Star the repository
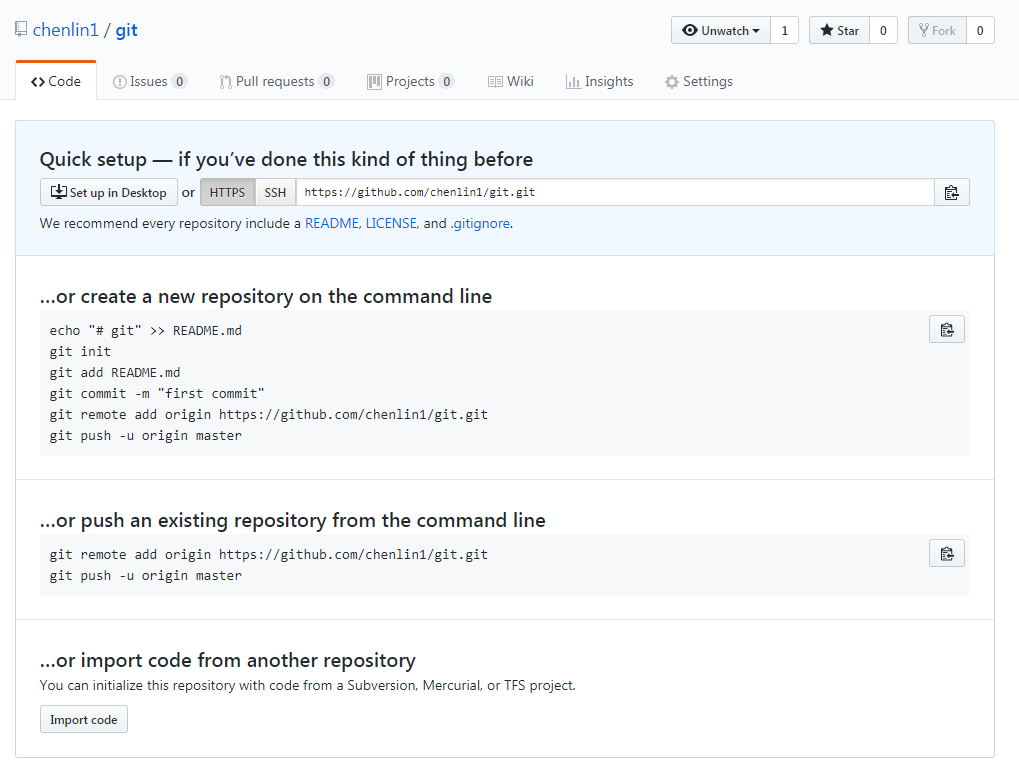The image size is (1019, 764). coord(839,31)
